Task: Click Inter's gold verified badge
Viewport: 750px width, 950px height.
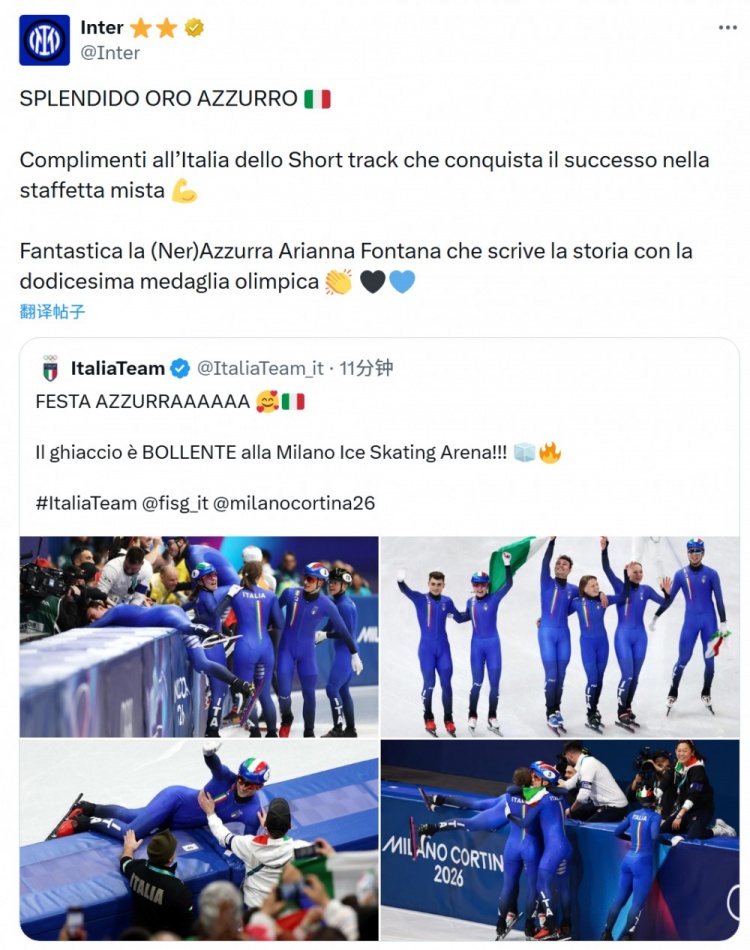Action: click(x=194, y=28)
